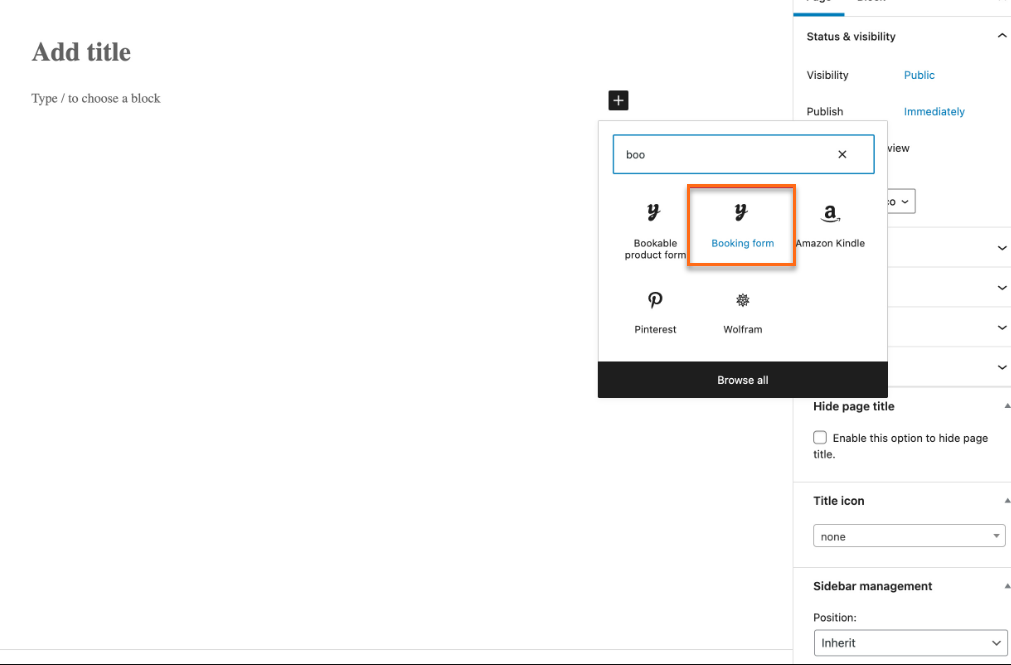Open the Position dropdown showing Inherit
The height and width of the screenshot is (665, 1011).
click(909, 642)
